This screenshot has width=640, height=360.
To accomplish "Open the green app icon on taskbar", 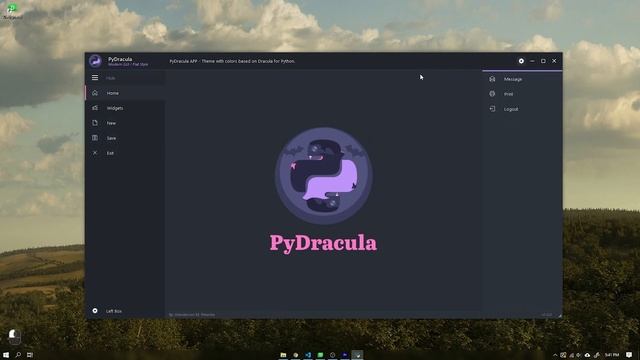I will click(x=320, y=355).
